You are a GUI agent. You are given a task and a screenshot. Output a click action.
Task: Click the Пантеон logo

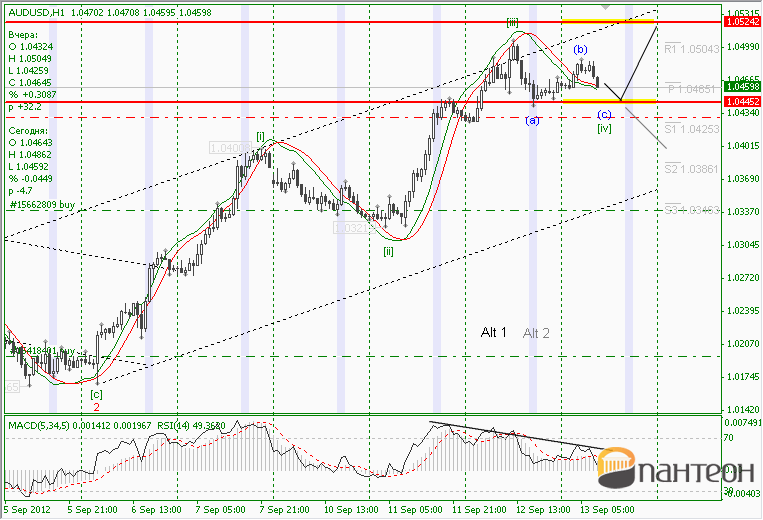(675, 468)
